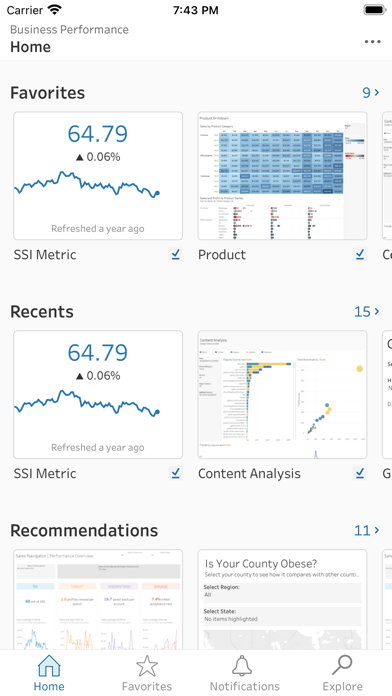Open the three-dot more options menu
392x696 pixels.
tap(372, 42)
